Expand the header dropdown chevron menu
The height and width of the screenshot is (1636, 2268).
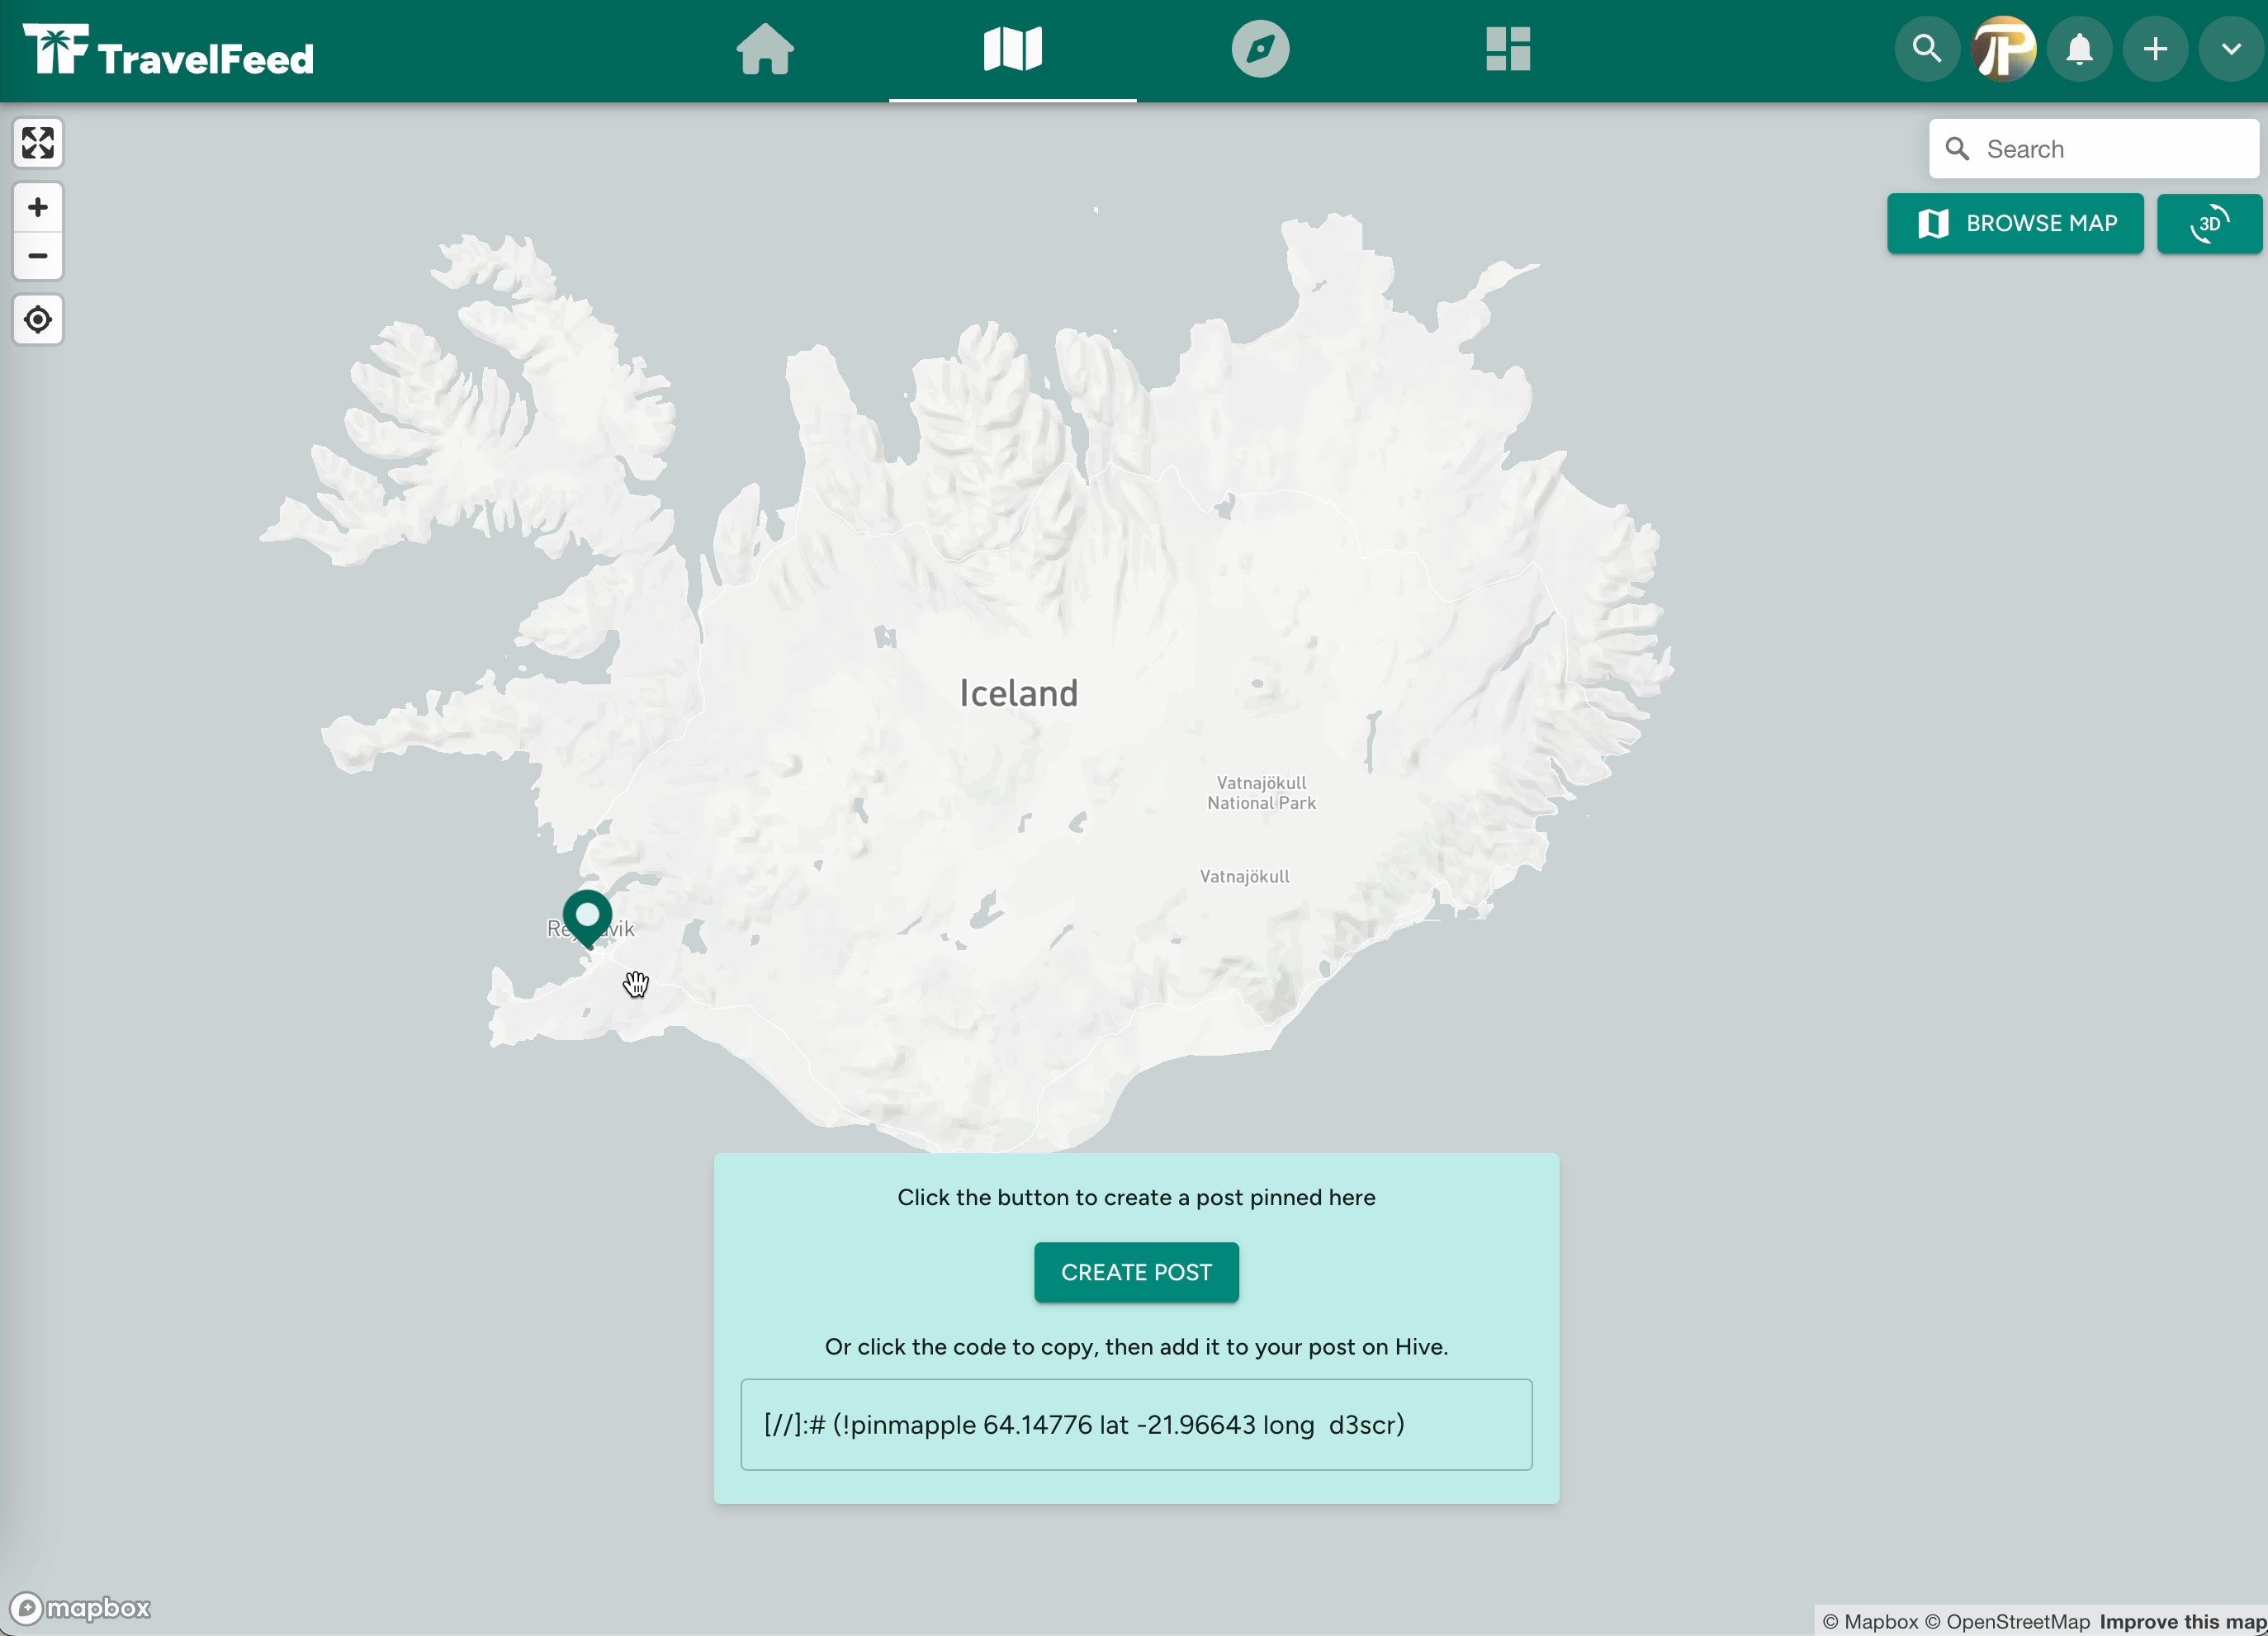click(2231, 49)
